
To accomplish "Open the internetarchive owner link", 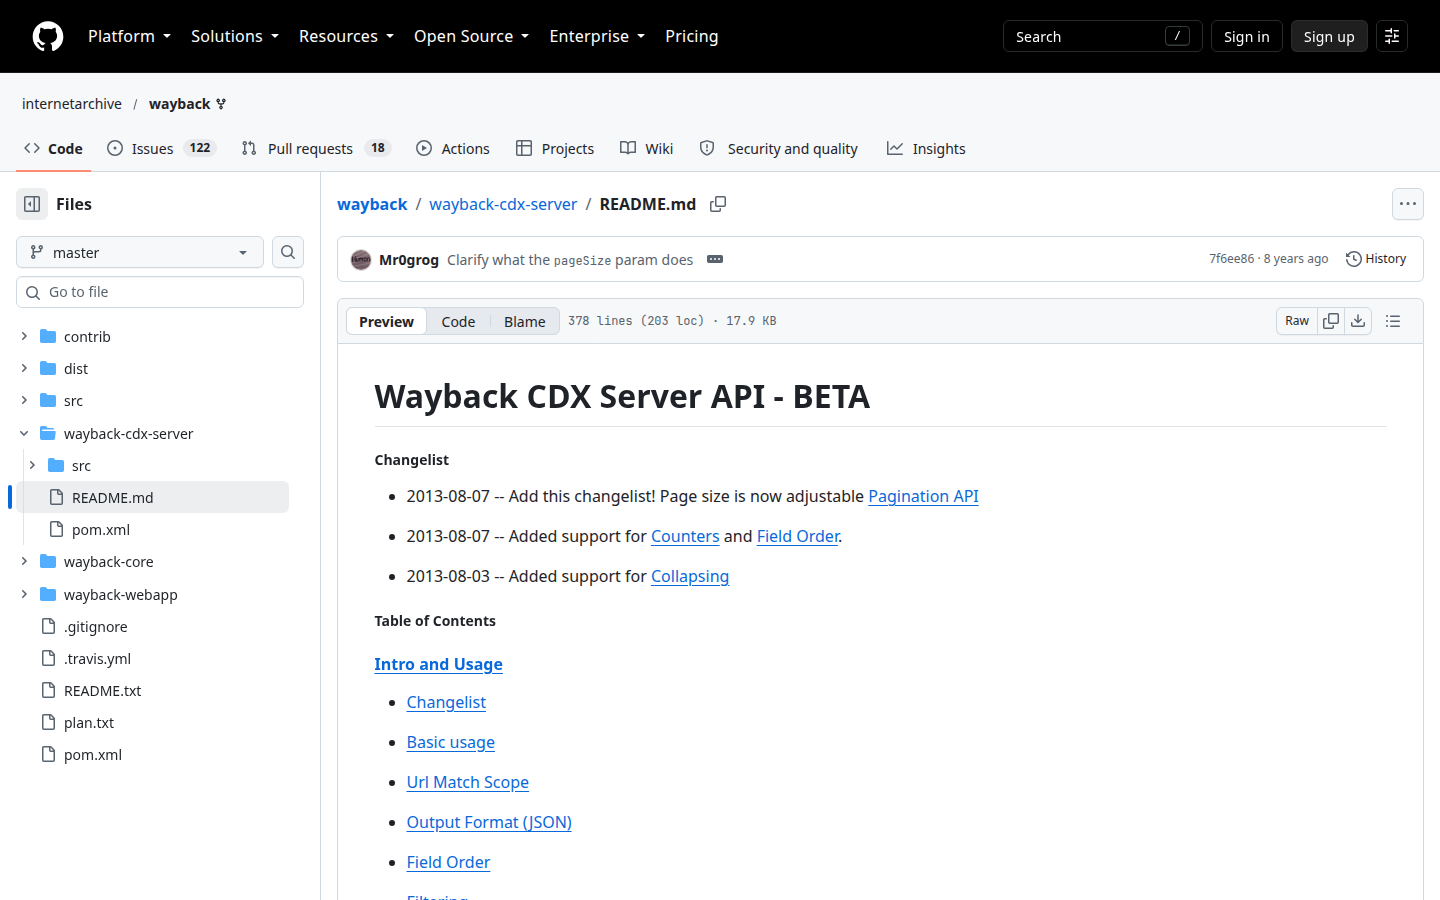I will pos(72,104).
